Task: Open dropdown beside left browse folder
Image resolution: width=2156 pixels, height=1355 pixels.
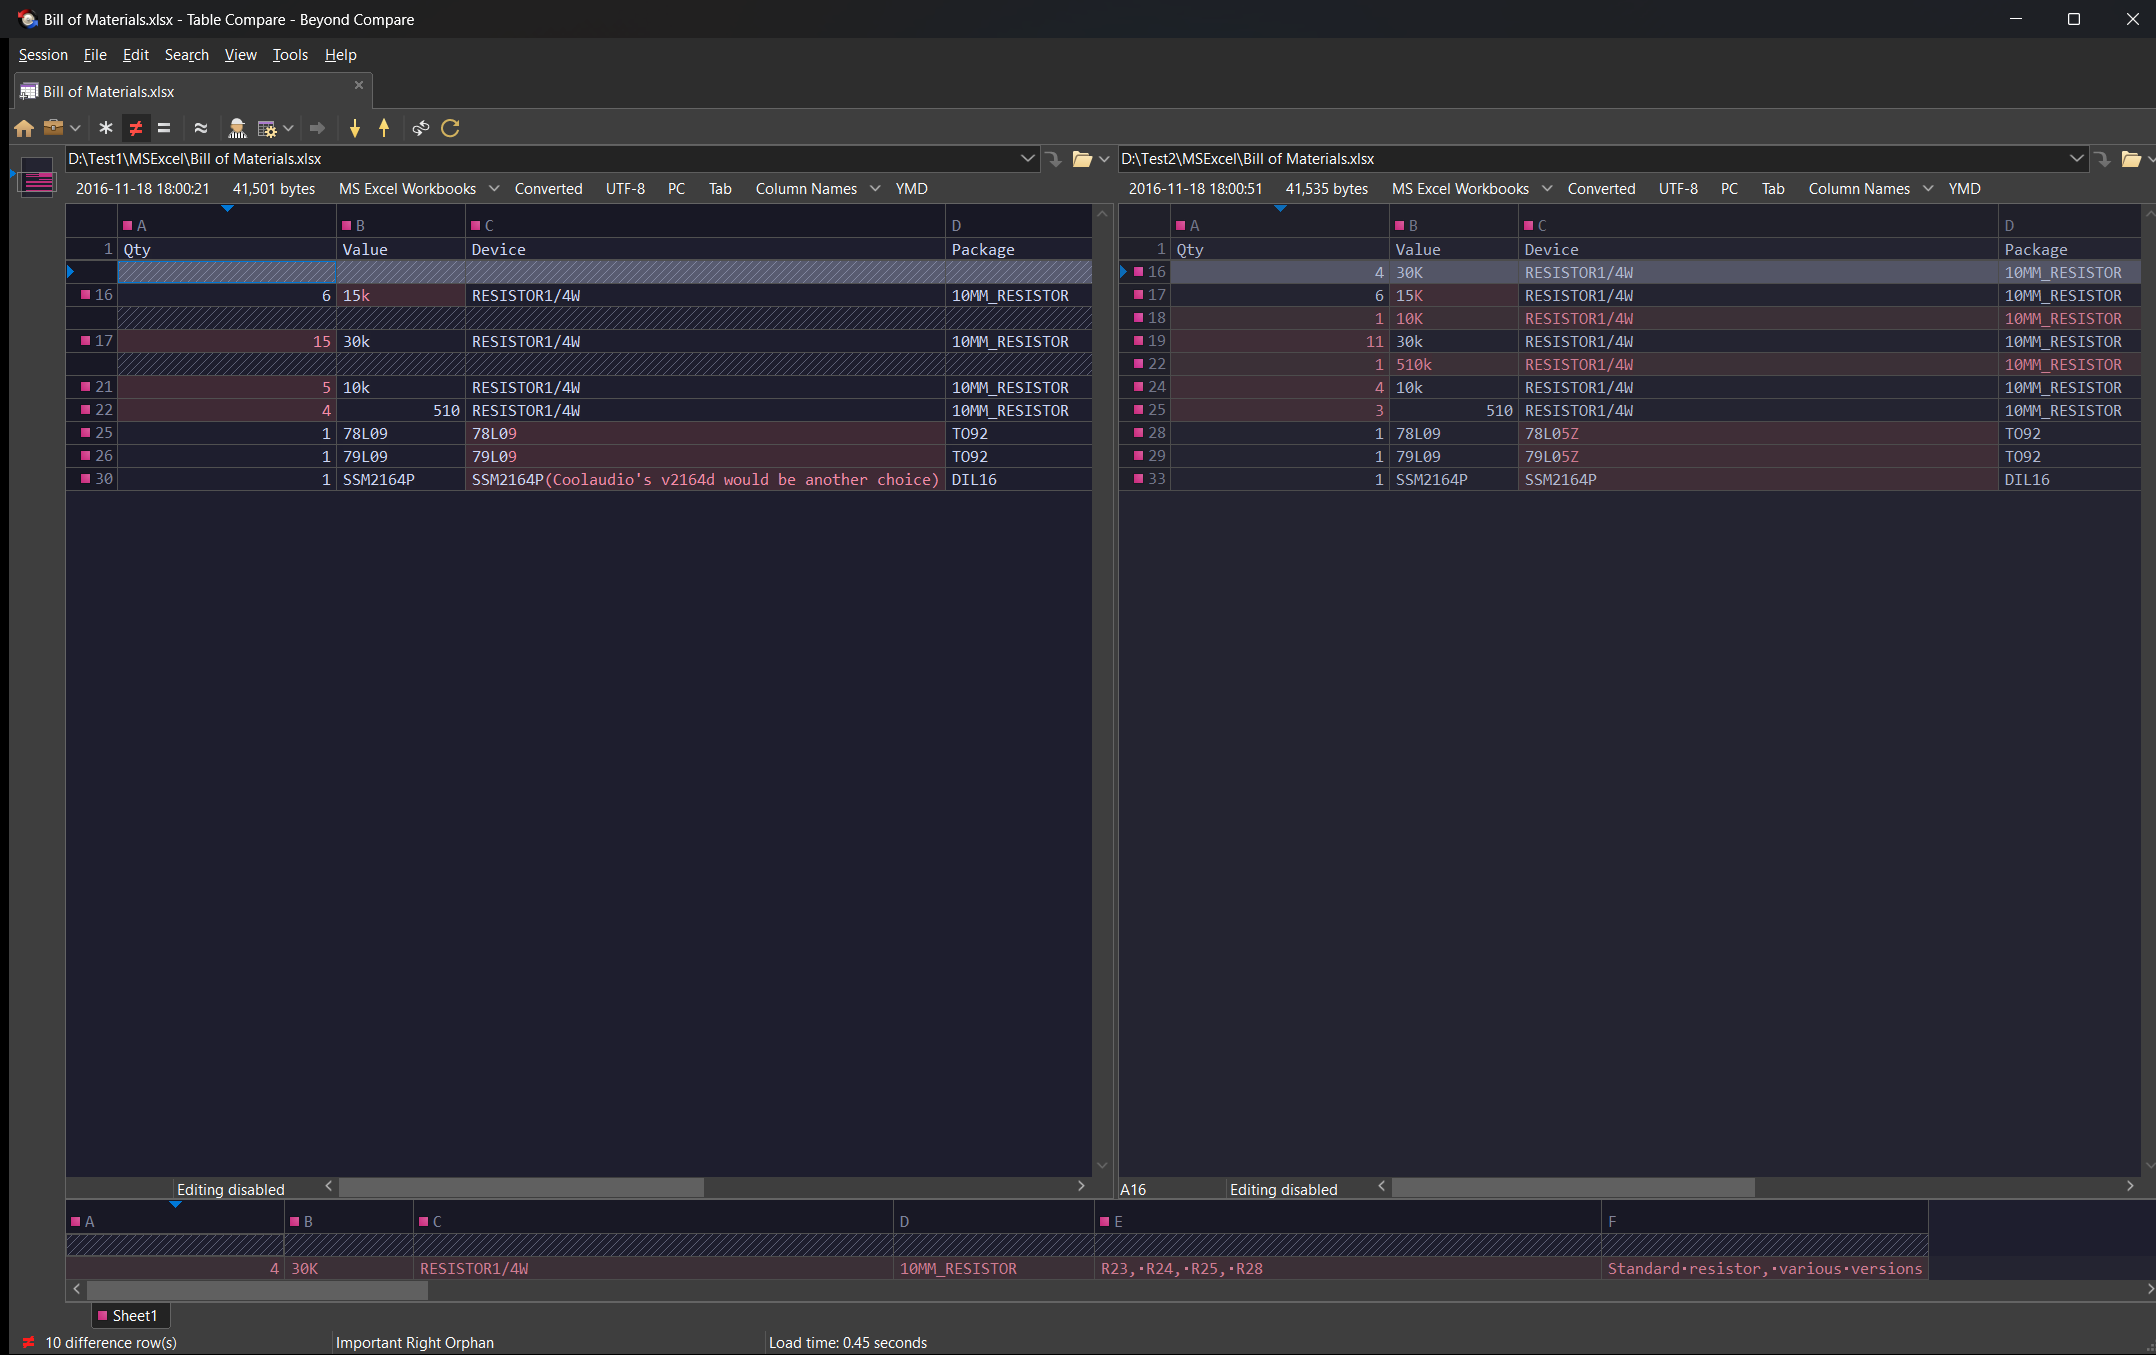Action: (1104, 159)
